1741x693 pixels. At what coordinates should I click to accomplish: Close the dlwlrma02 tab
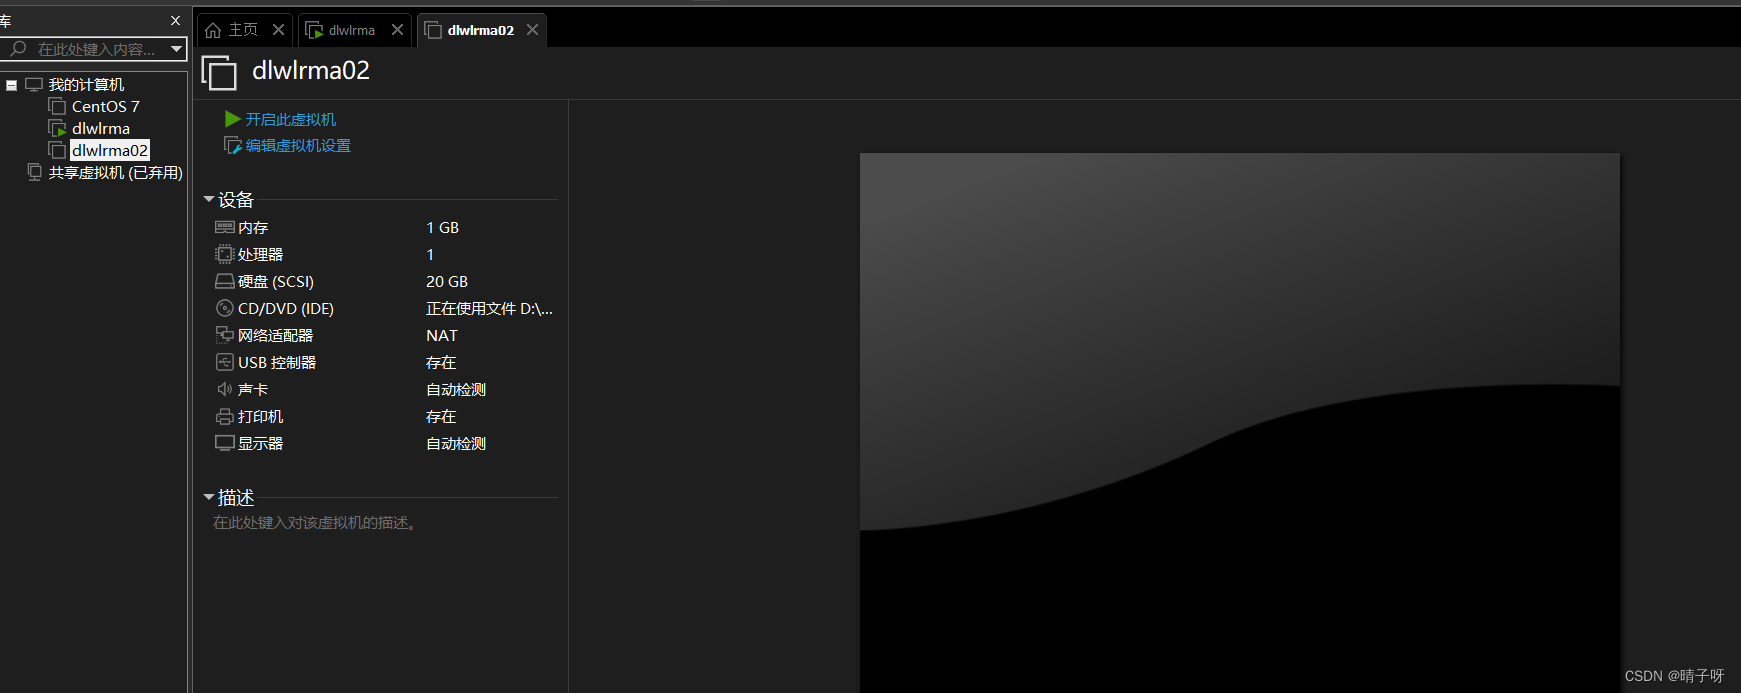pyautogui.click(x=532, y=30)
